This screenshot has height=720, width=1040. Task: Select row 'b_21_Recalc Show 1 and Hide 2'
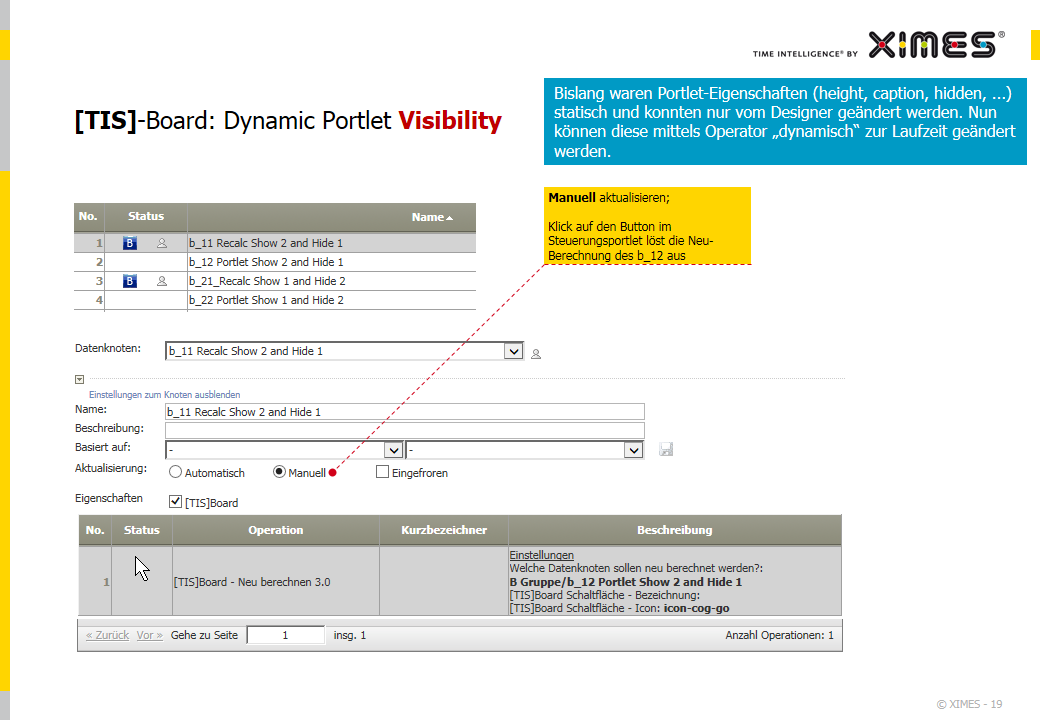275,281
